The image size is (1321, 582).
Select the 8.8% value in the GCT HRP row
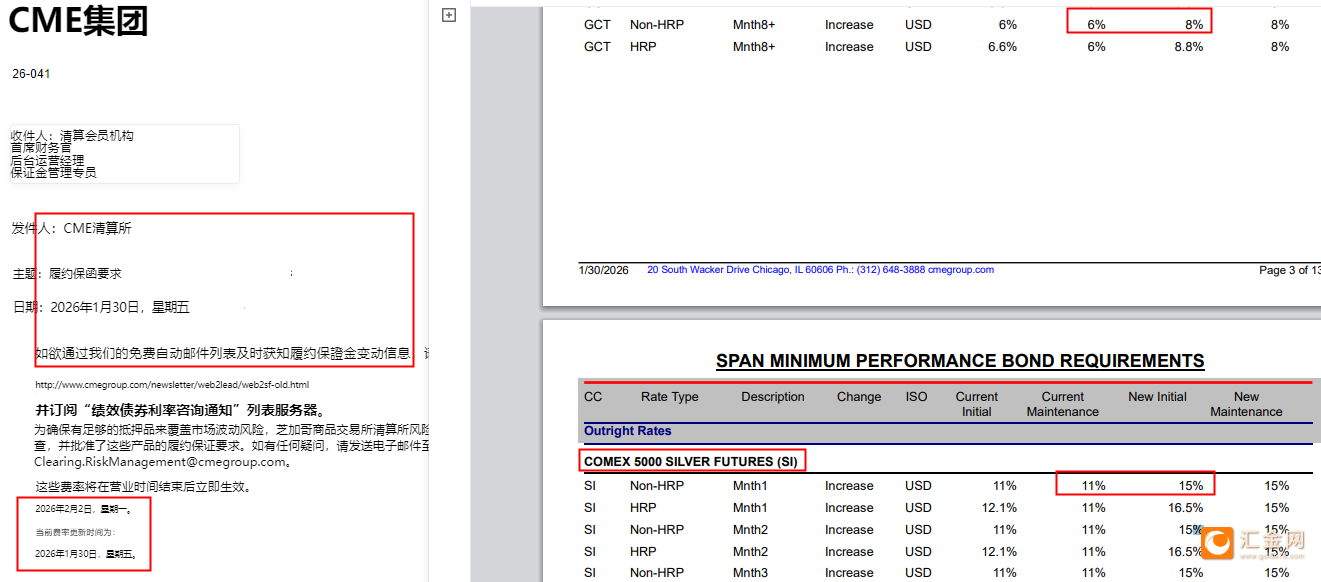click(x=1189, y=47)
